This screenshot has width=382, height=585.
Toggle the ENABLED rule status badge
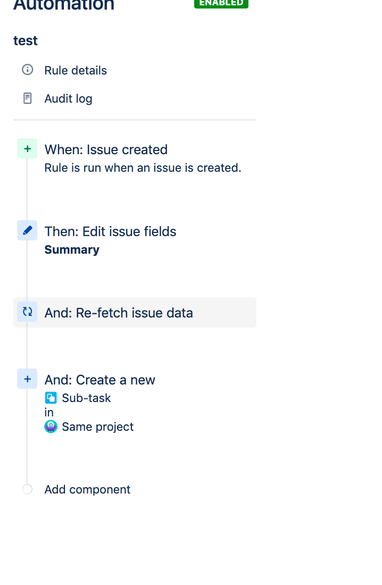pyautogui.click(x=221, y=3)
